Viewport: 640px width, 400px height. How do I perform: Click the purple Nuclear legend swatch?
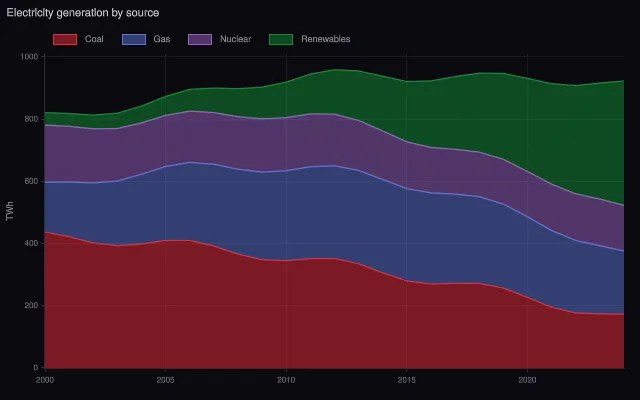[200, 39]
